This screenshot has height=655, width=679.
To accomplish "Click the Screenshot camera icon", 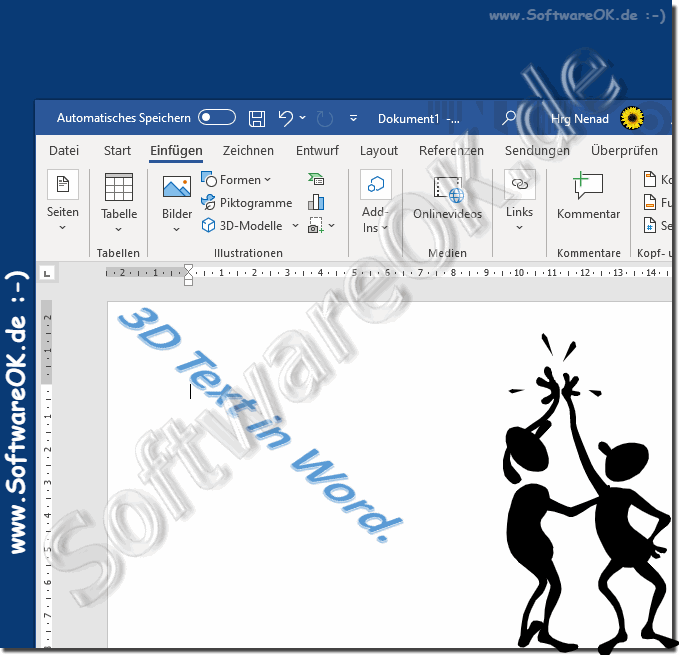I will point(315,226).
